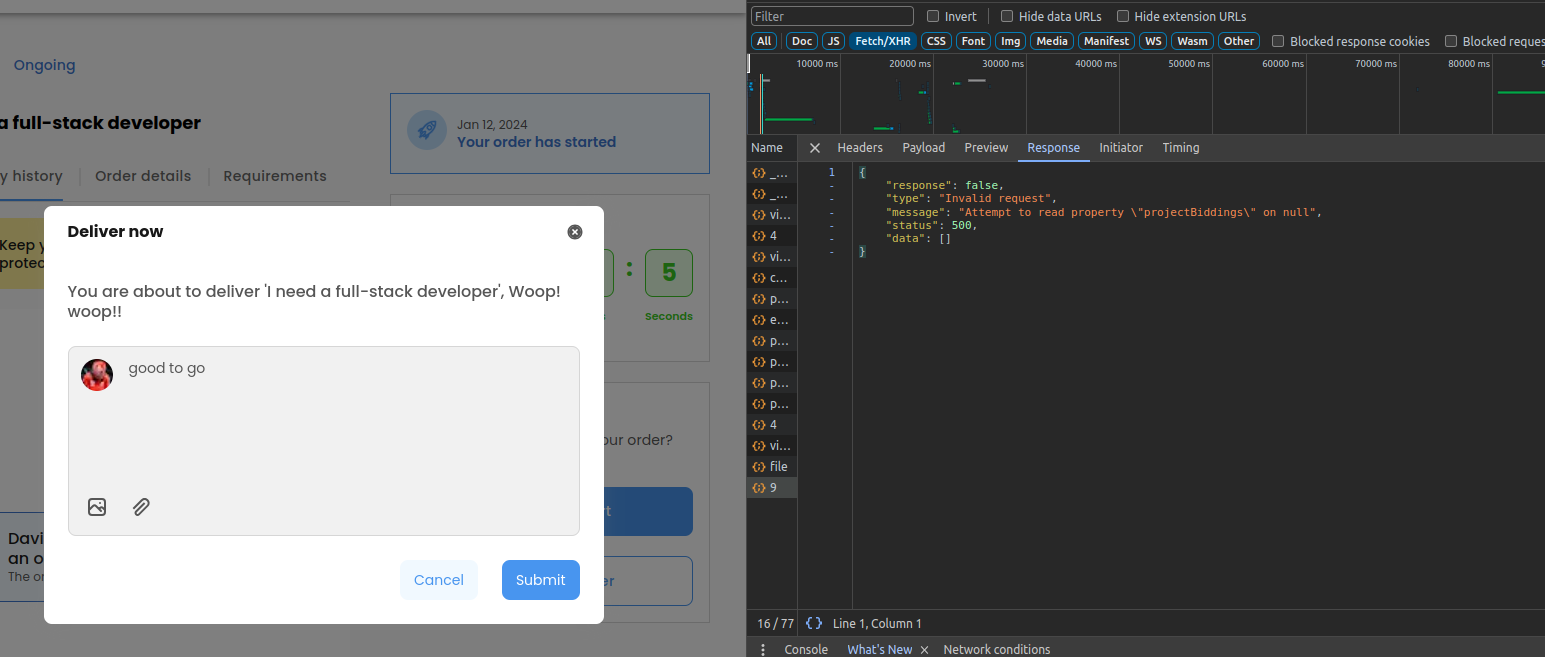Open DevTools drawer three-dot menu
The width and height of the screenshot is (1545, 657).
764,649
